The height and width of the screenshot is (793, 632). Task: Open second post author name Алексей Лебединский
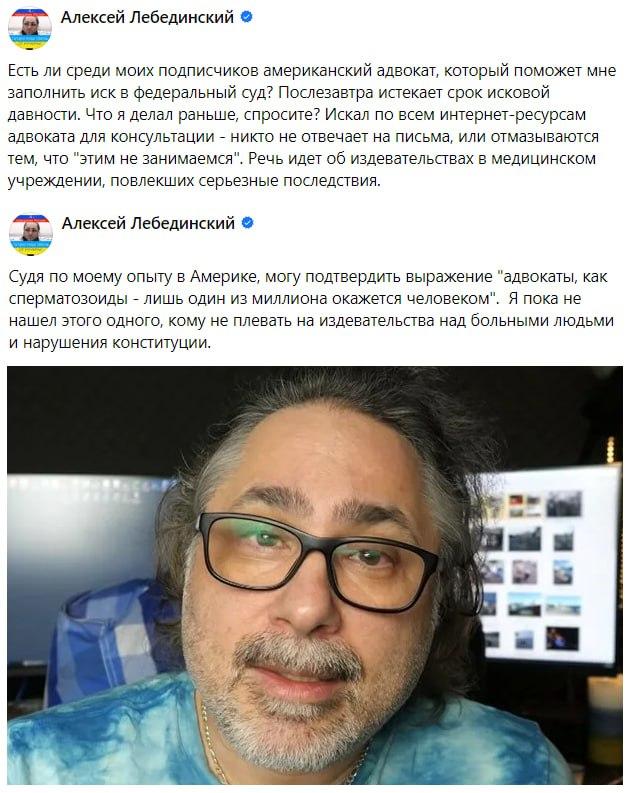coord(148,223)
